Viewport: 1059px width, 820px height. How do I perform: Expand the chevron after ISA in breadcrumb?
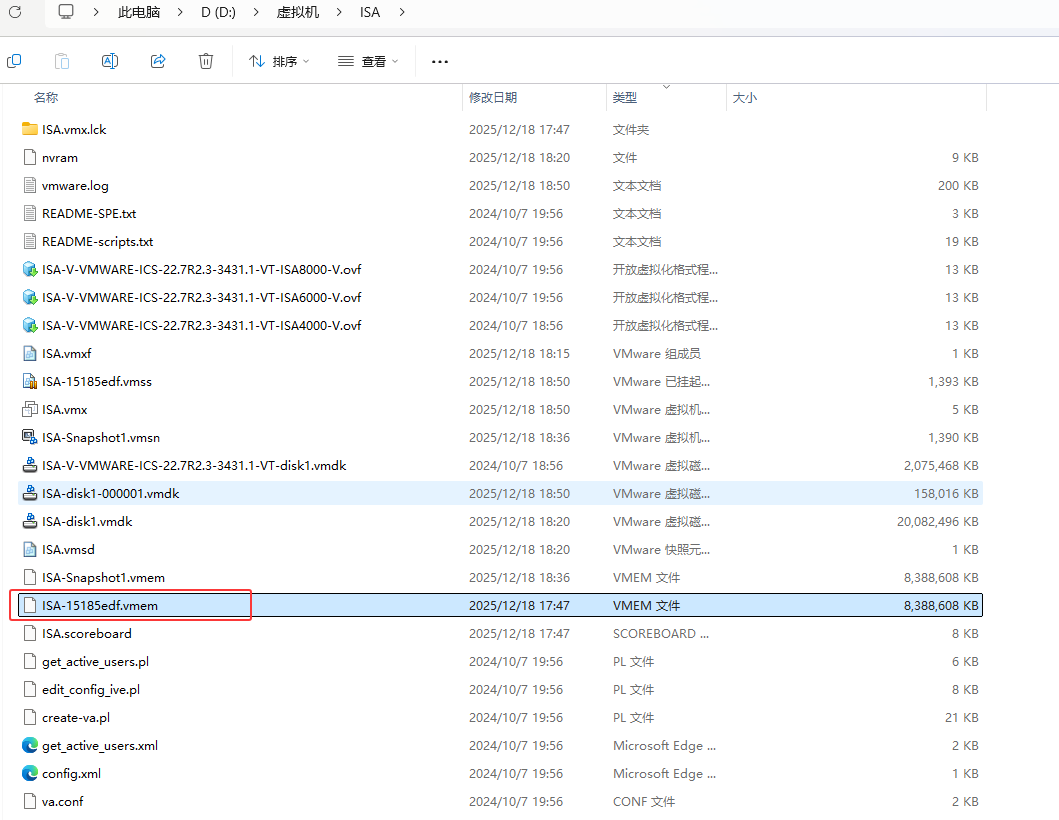click(x=402, y=12)
